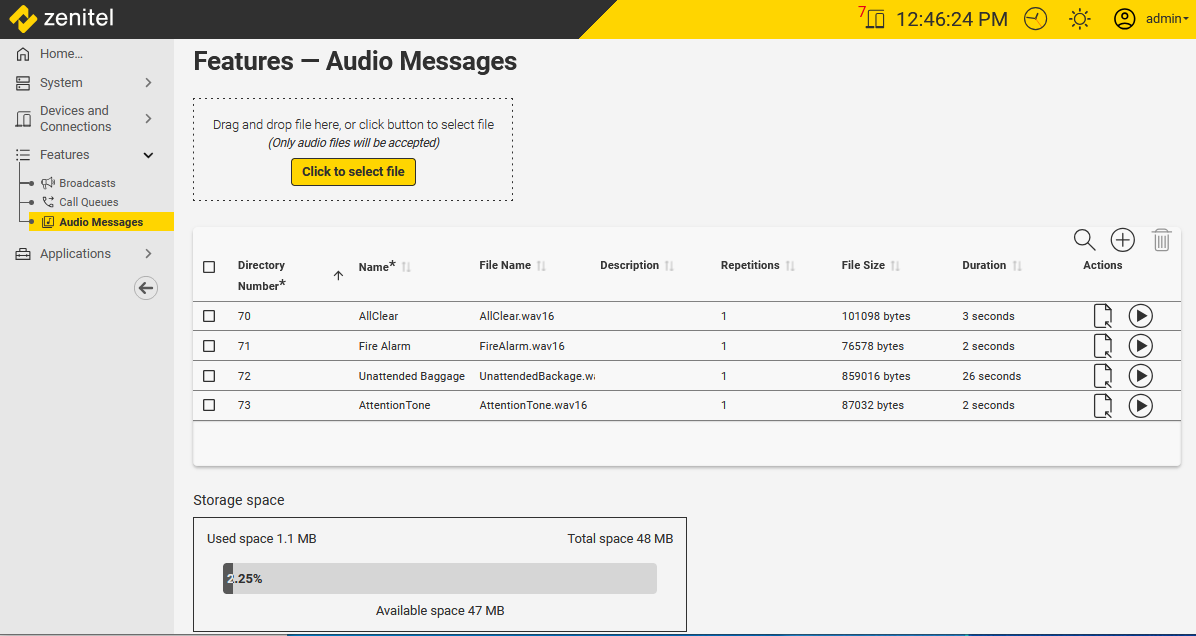Play the AllClear audio message
Image resolution: width=1196 pixels, height=636 pixels.
[1140, 316]
